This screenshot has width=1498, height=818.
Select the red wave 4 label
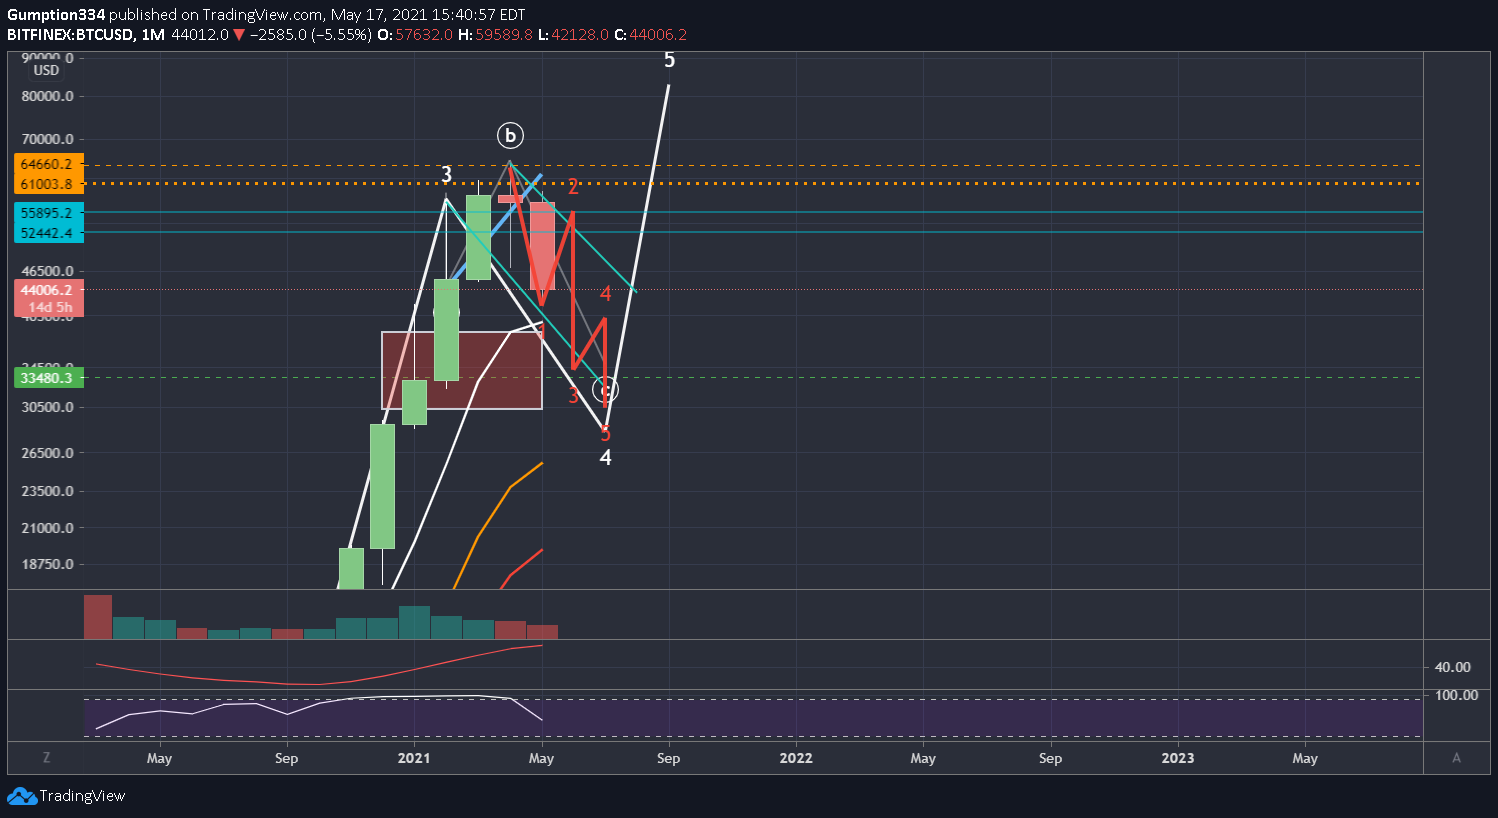pos(605,294)
